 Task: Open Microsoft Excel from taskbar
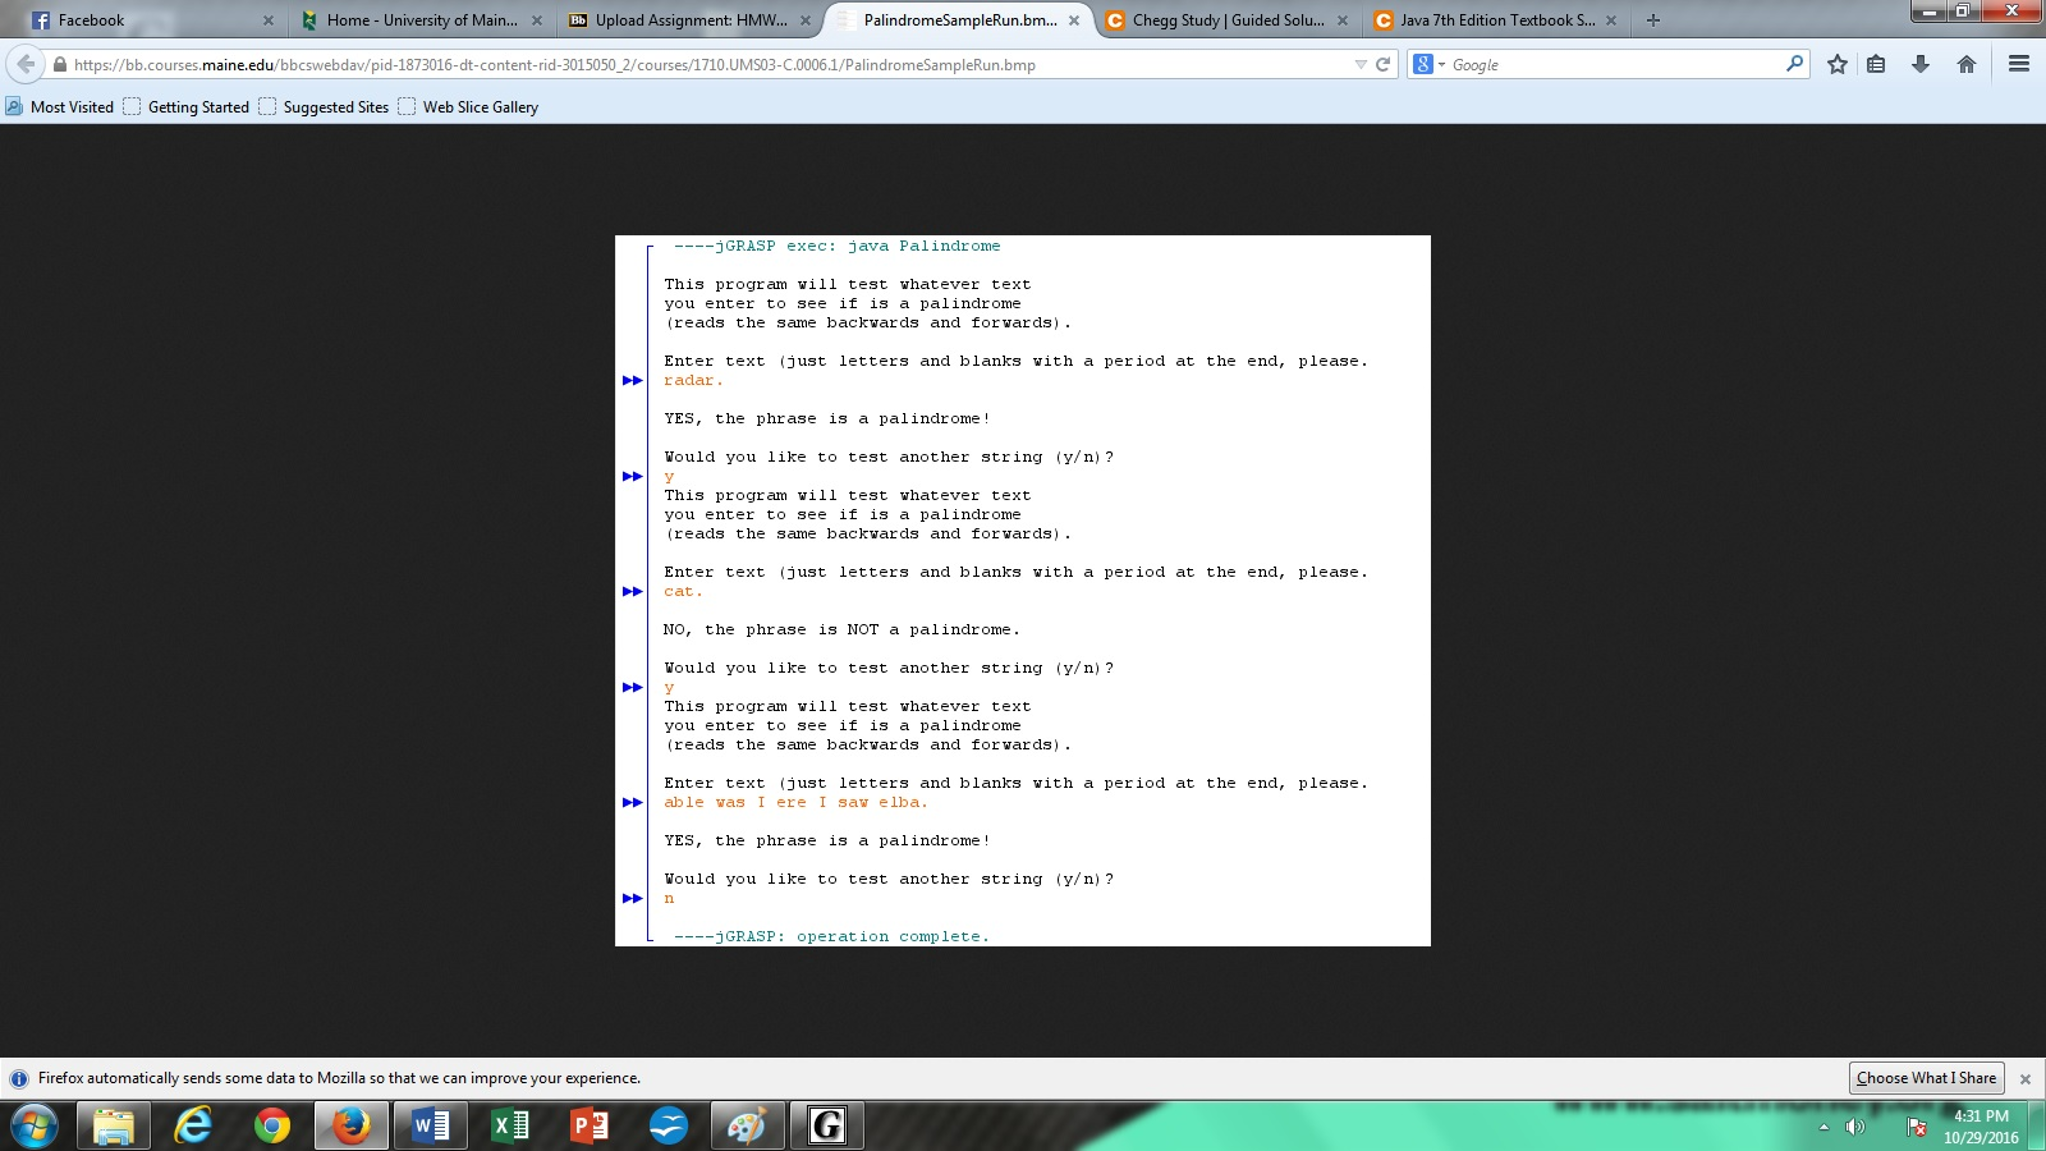(x=510, y=1126)
